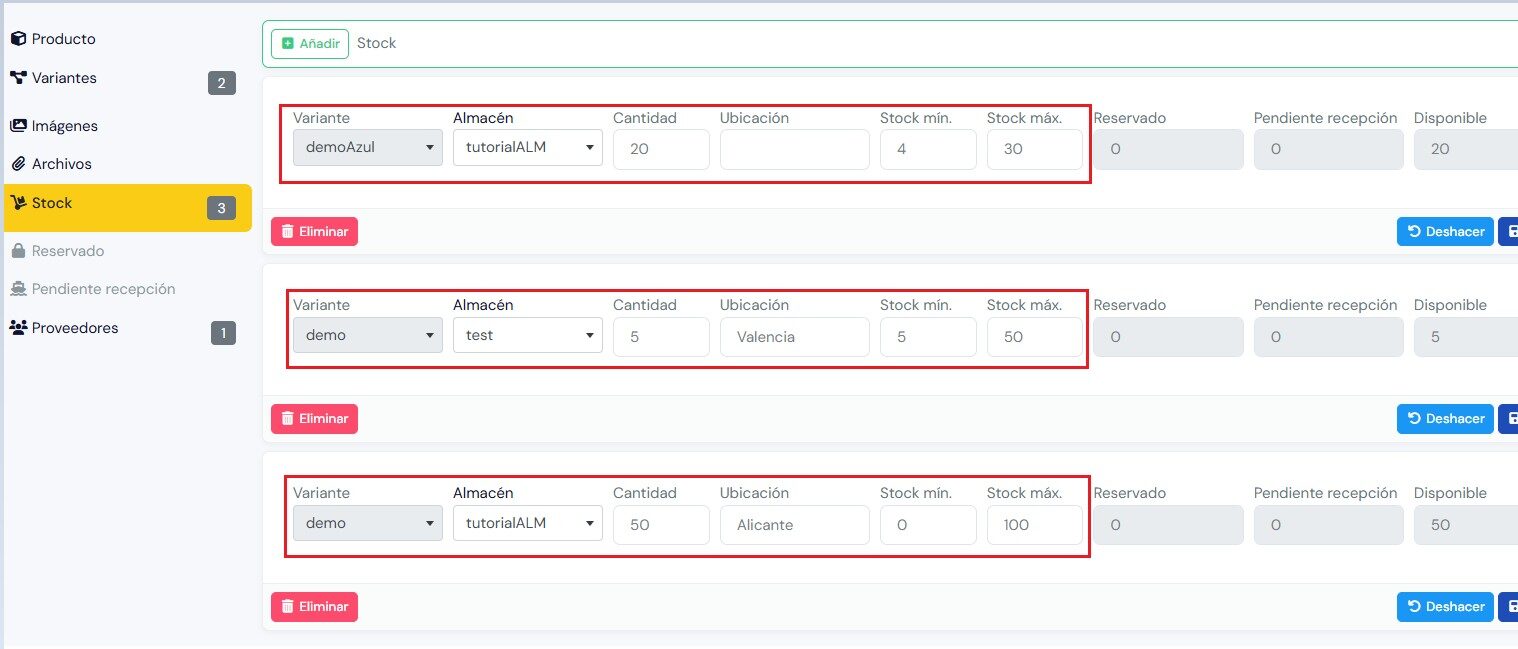Open the tutorialALM Almacén dropdown in first row
This screenshot has width=1518, height=649.
coord(528,148)
